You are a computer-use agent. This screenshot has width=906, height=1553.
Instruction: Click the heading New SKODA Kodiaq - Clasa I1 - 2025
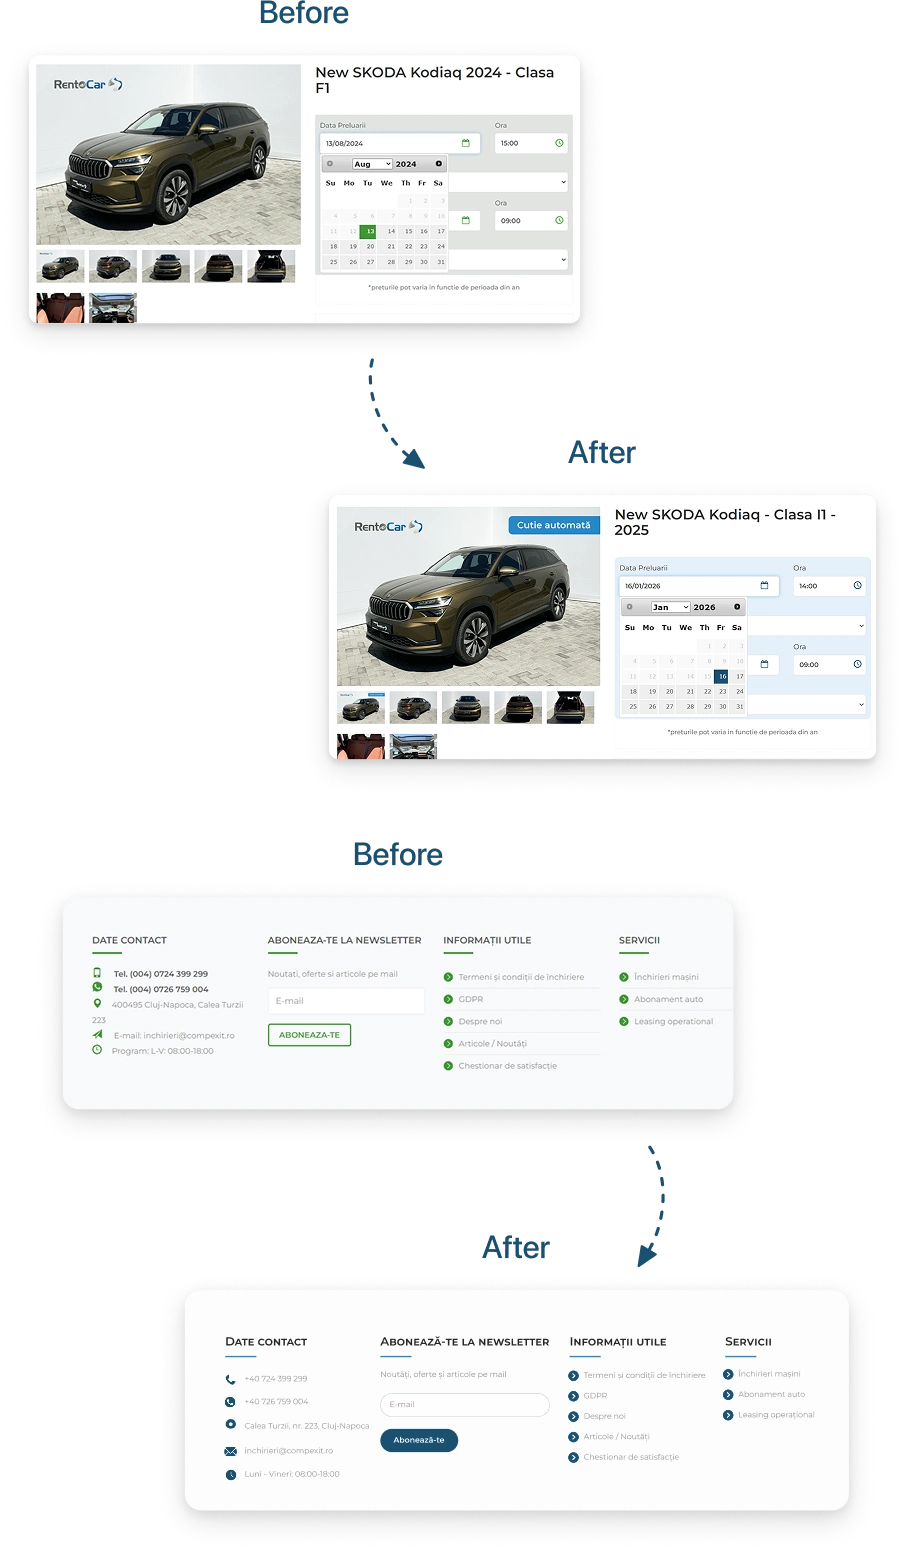pos(725,522)
